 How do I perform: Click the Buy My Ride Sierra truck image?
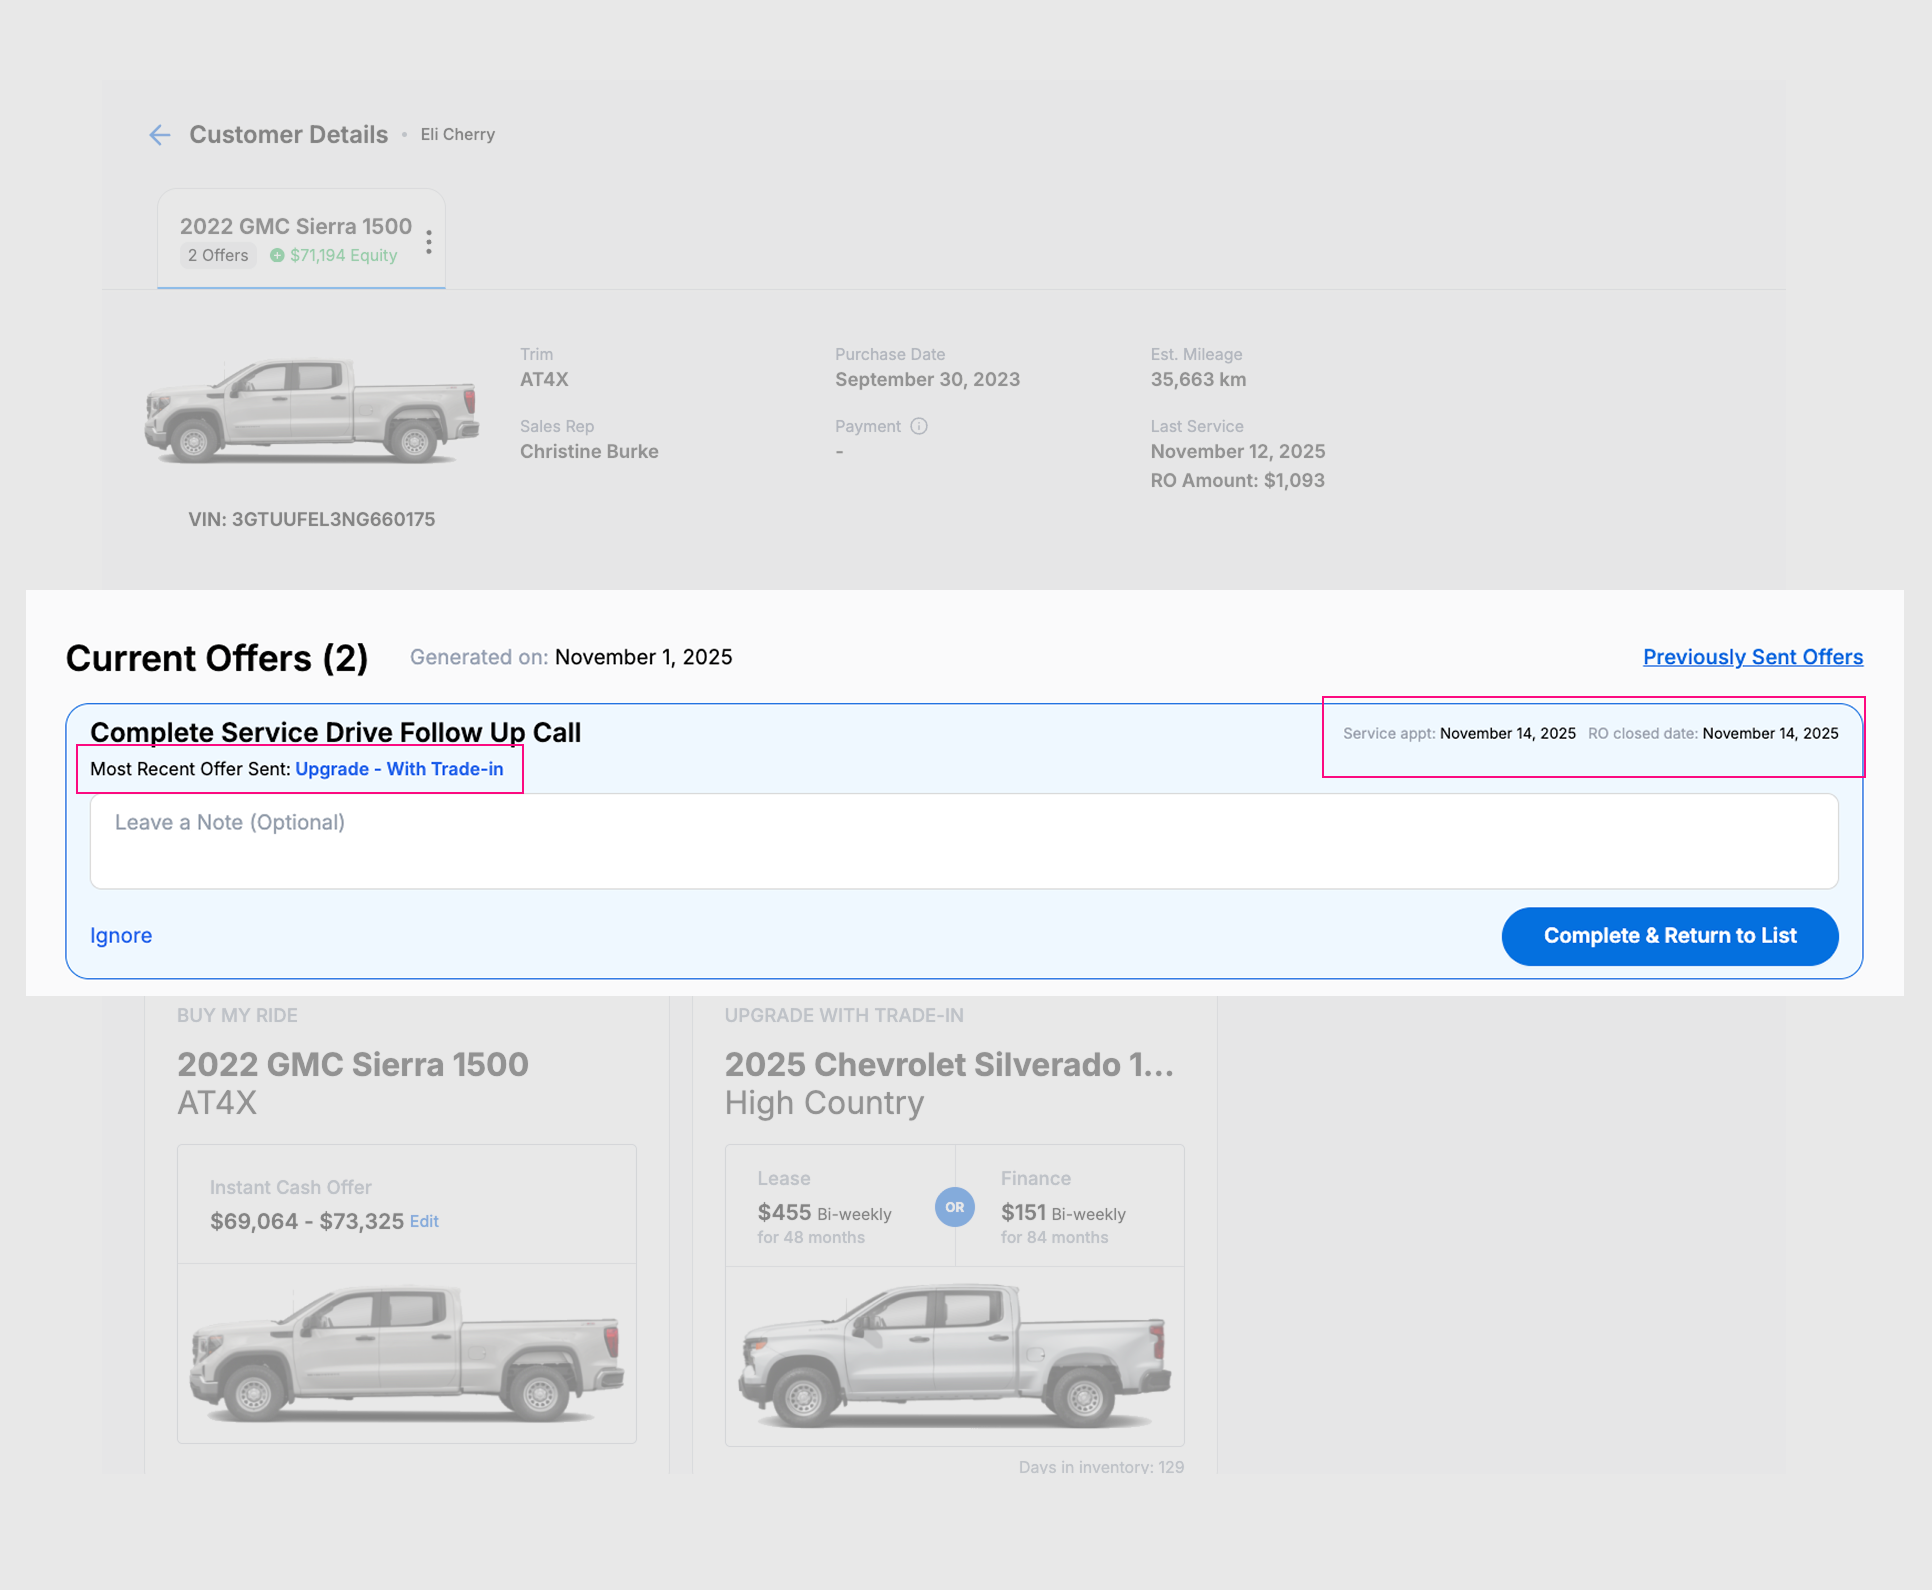point(406,1353)
